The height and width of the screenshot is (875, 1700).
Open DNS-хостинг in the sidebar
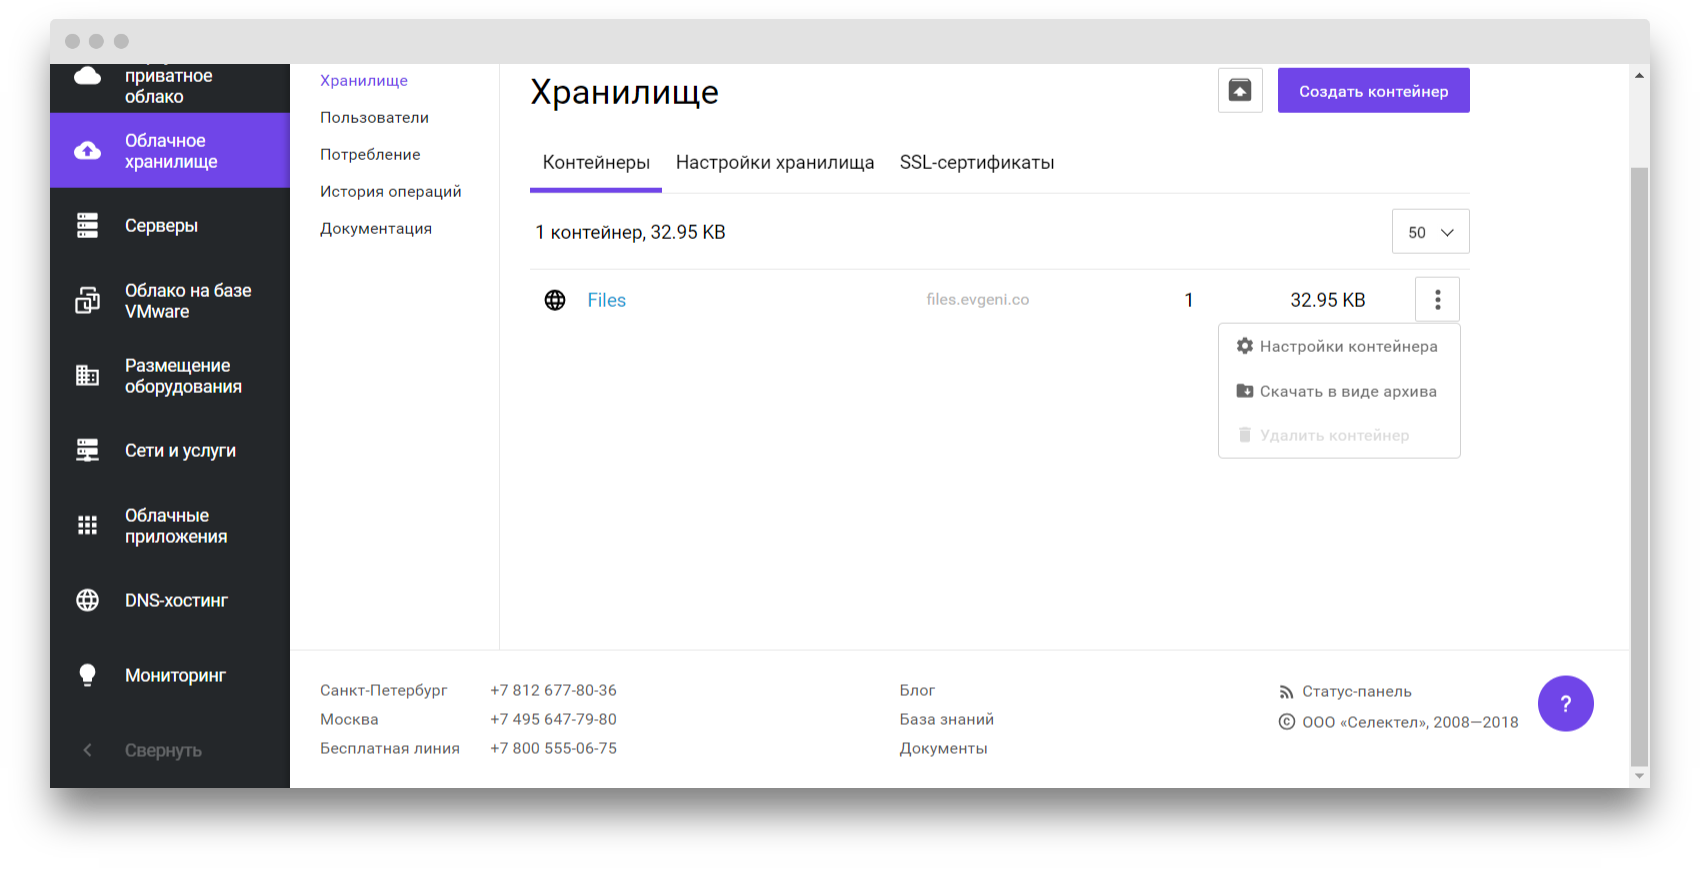(170, 600)
